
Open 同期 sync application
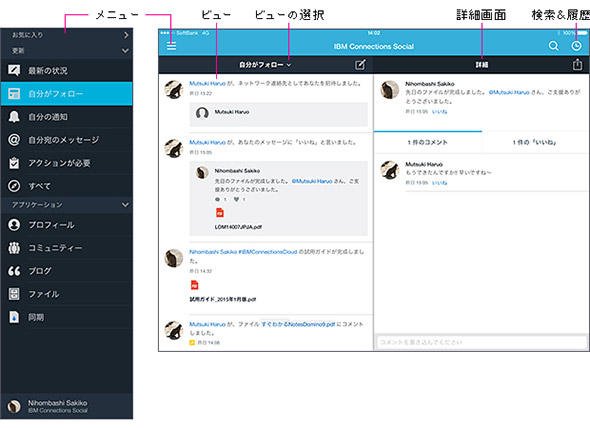(x=67, y=317)
